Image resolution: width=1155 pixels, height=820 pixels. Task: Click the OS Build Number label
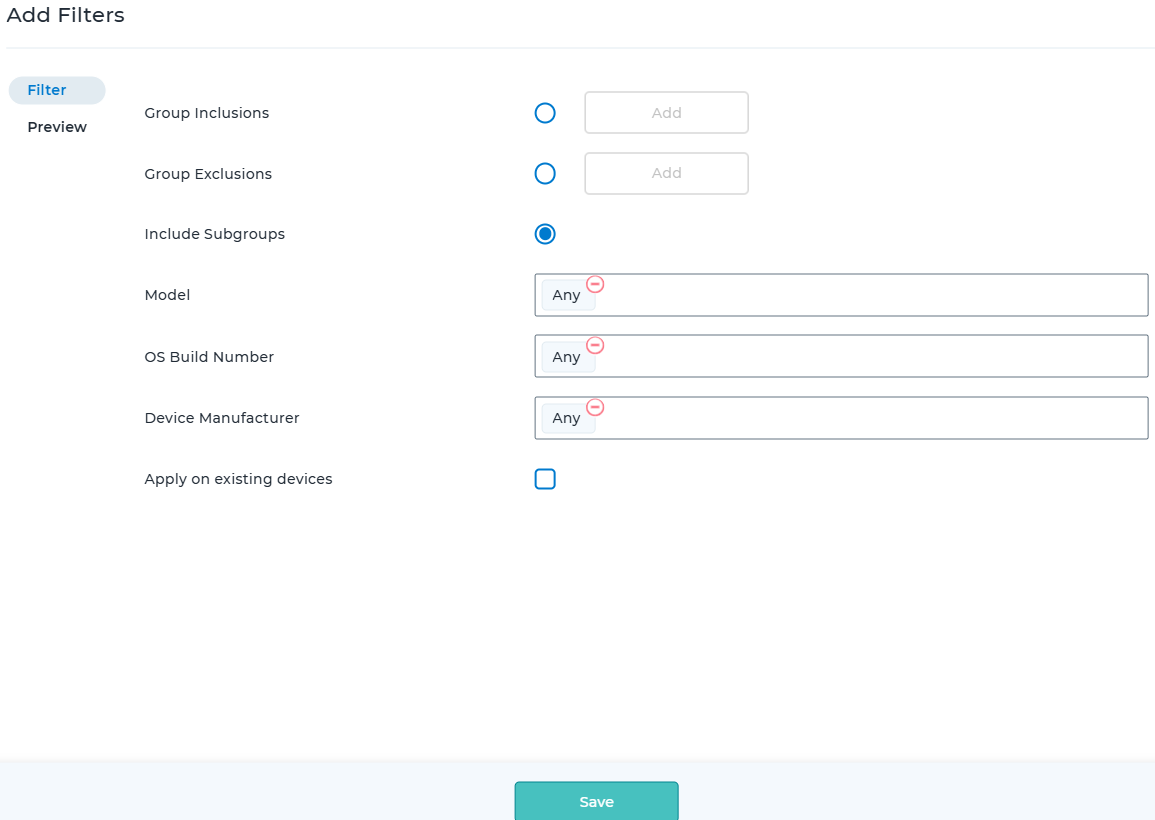(209, 357)
